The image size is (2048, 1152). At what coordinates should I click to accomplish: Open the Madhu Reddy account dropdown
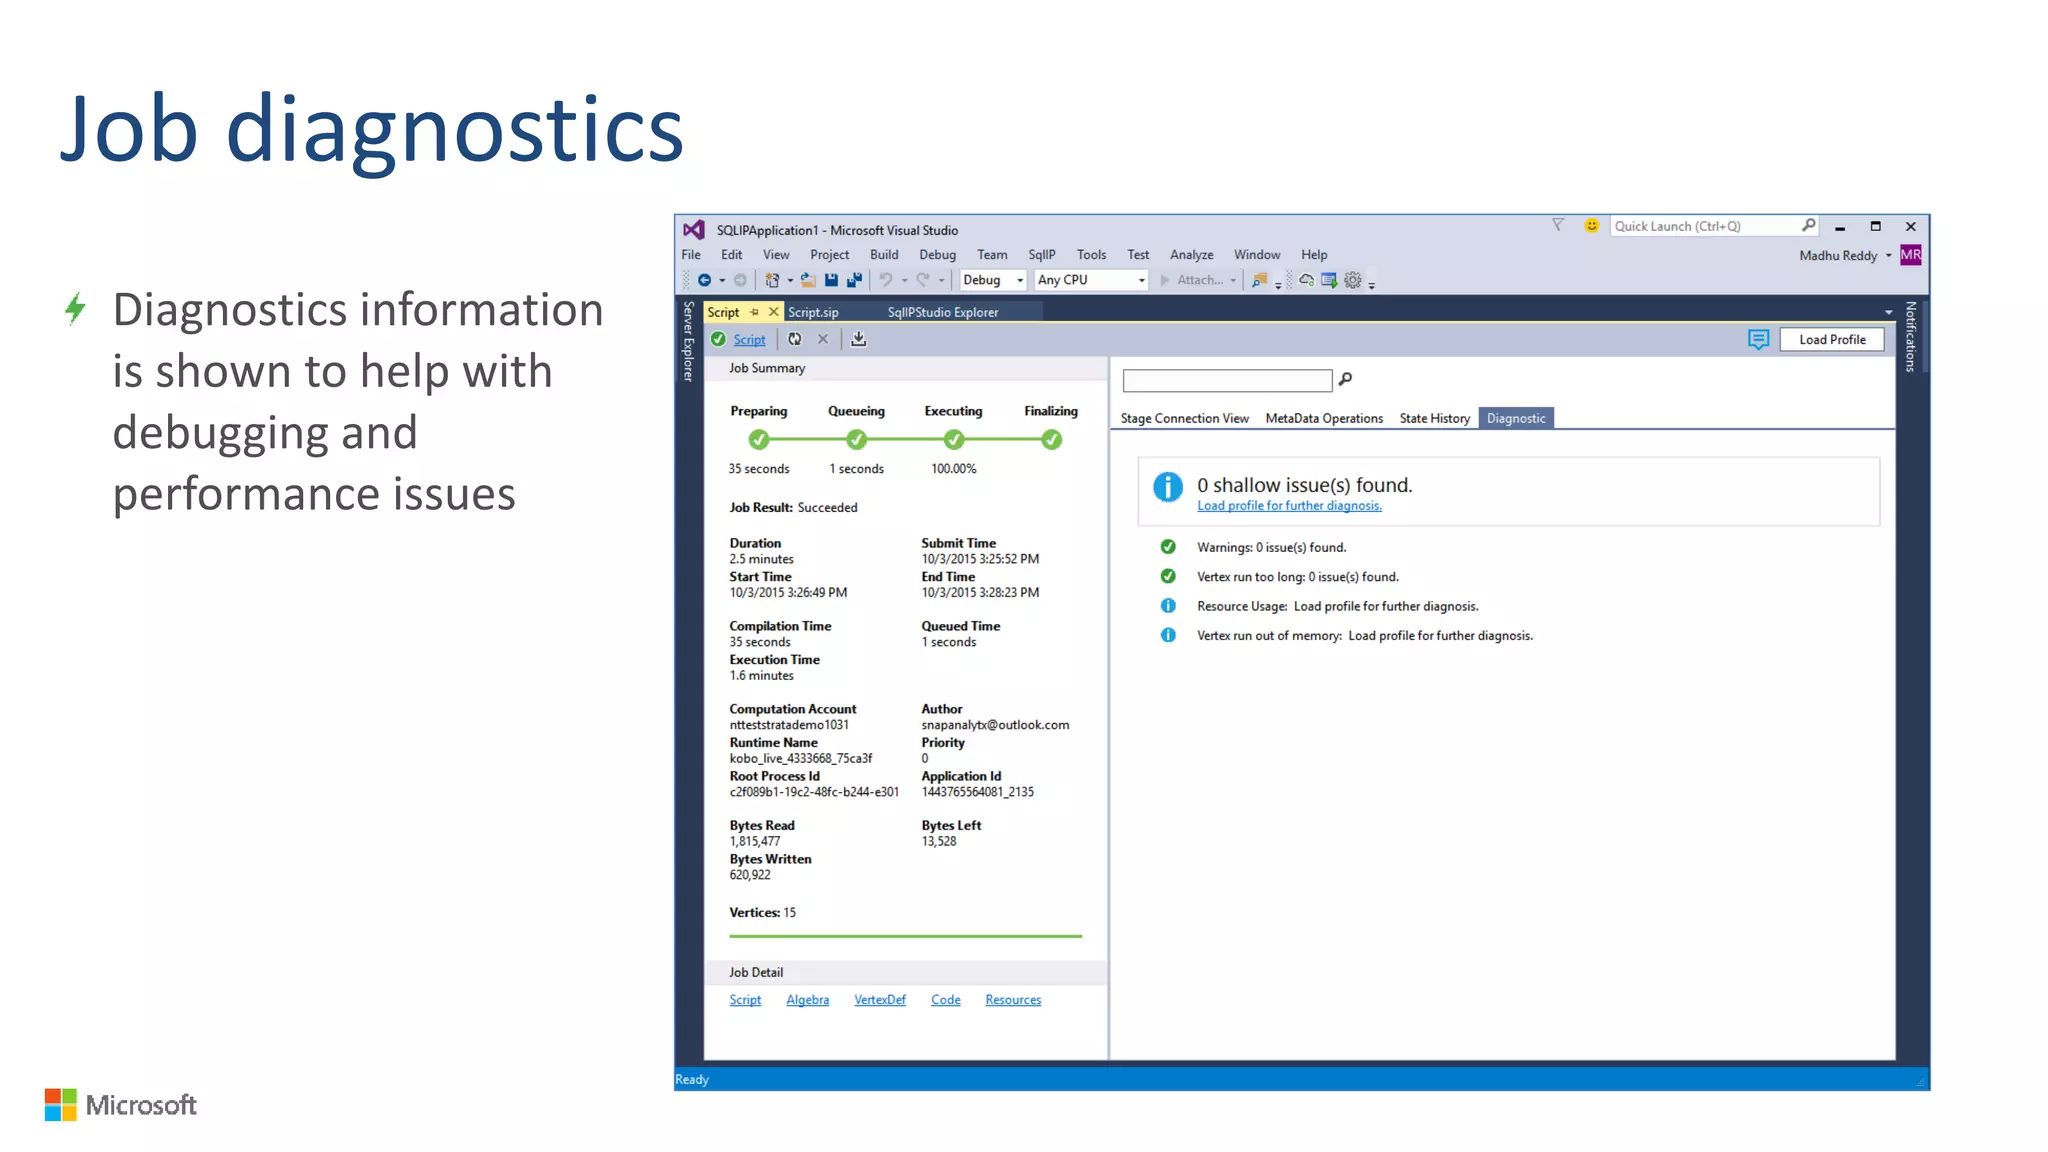tap(1888, 255)
